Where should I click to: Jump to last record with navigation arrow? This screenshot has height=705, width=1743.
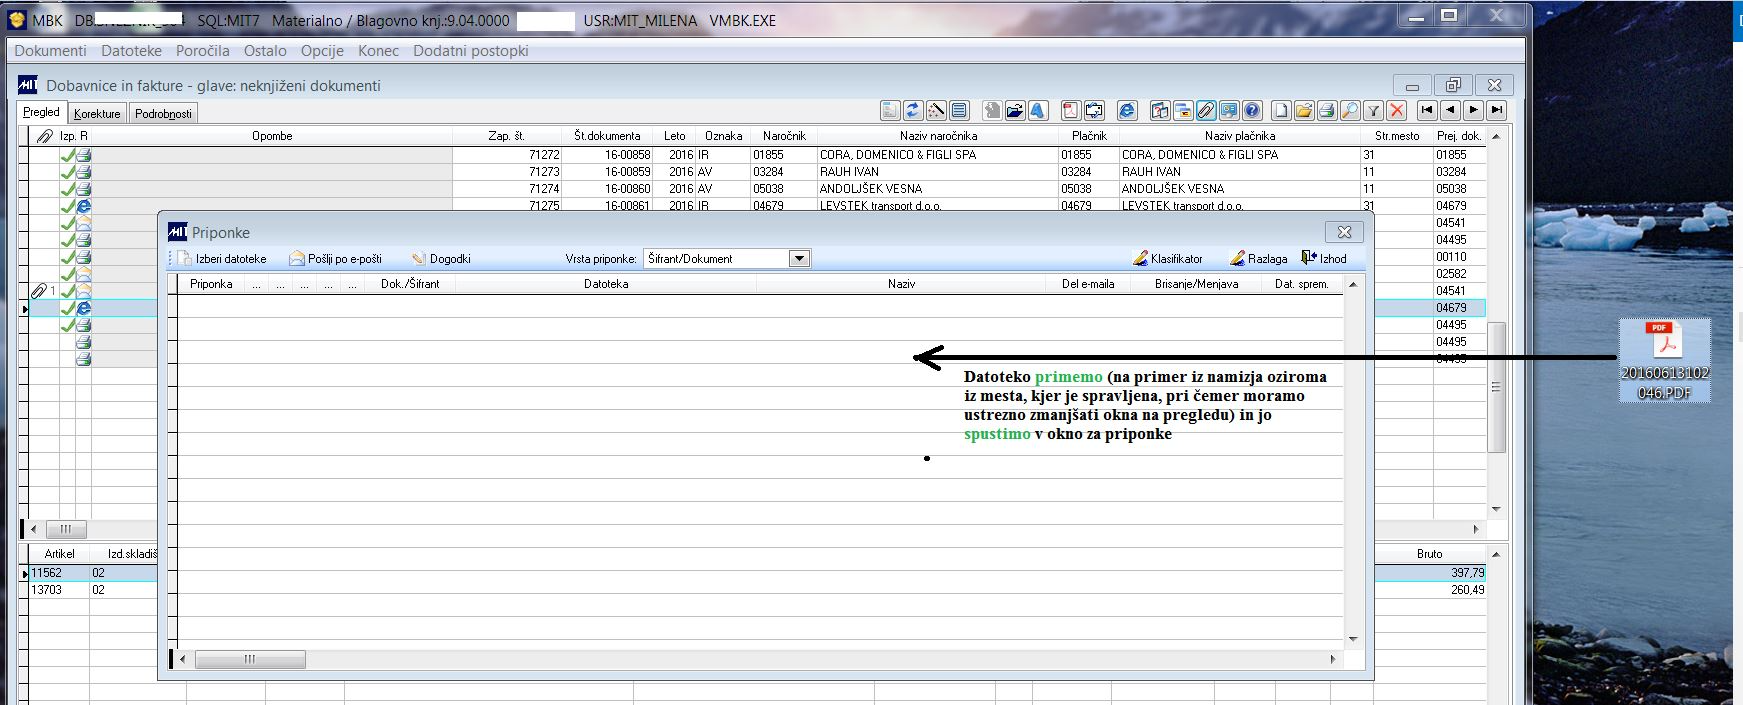1496,111
